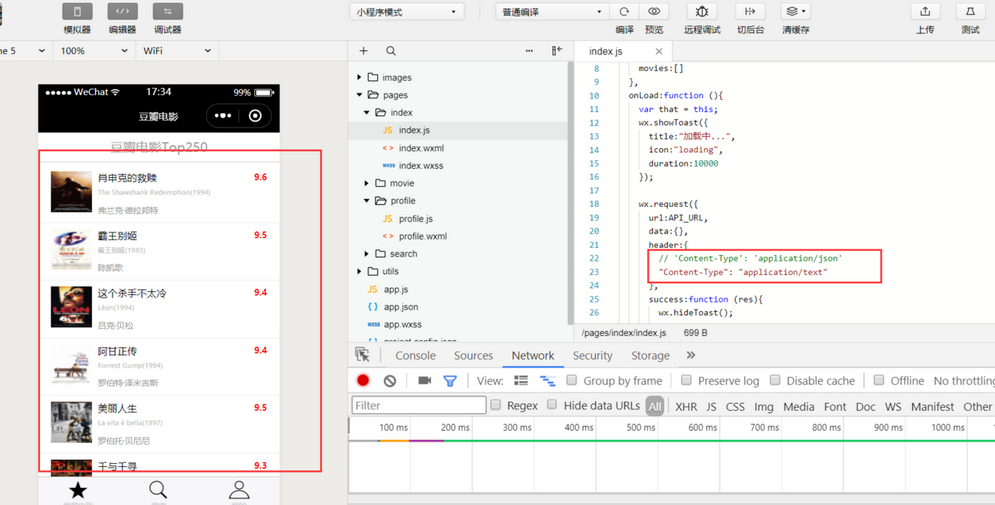Tap the search tab icon in simulator
Image resolution: width=995 pixels, height=505 pixels.
[x=158, y=489]
